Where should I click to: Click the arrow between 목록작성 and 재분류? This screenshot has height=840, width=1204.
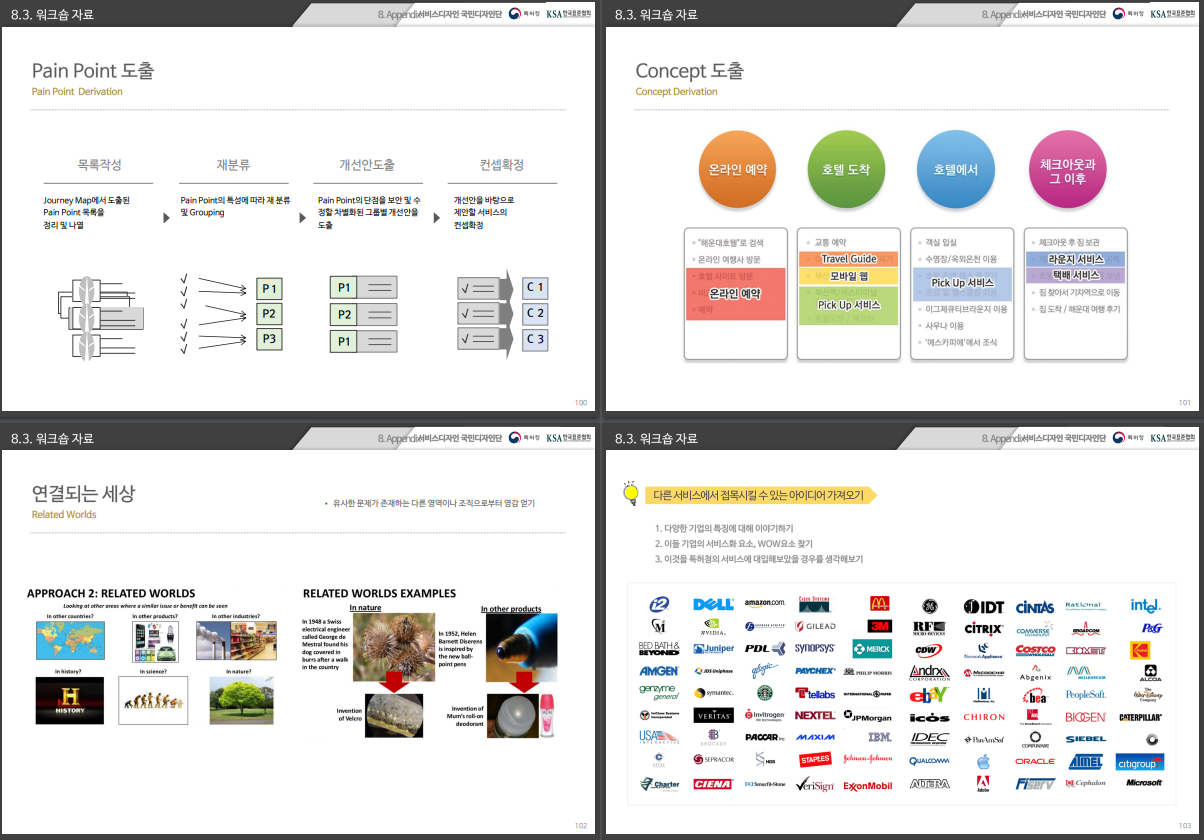pyautogui.click(x=166, y=217)
